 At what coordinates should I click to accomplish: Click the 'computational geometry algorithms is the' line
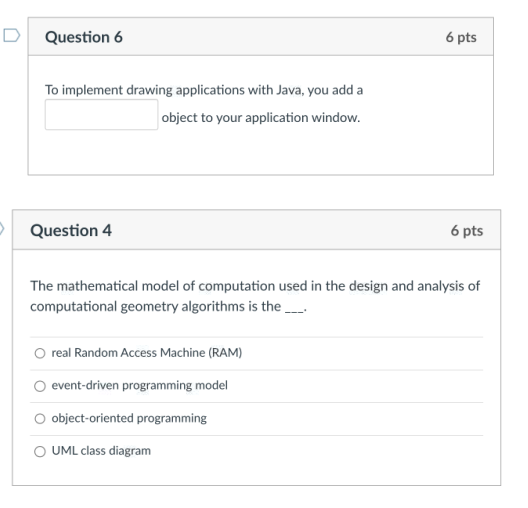(x=156, y=306)
